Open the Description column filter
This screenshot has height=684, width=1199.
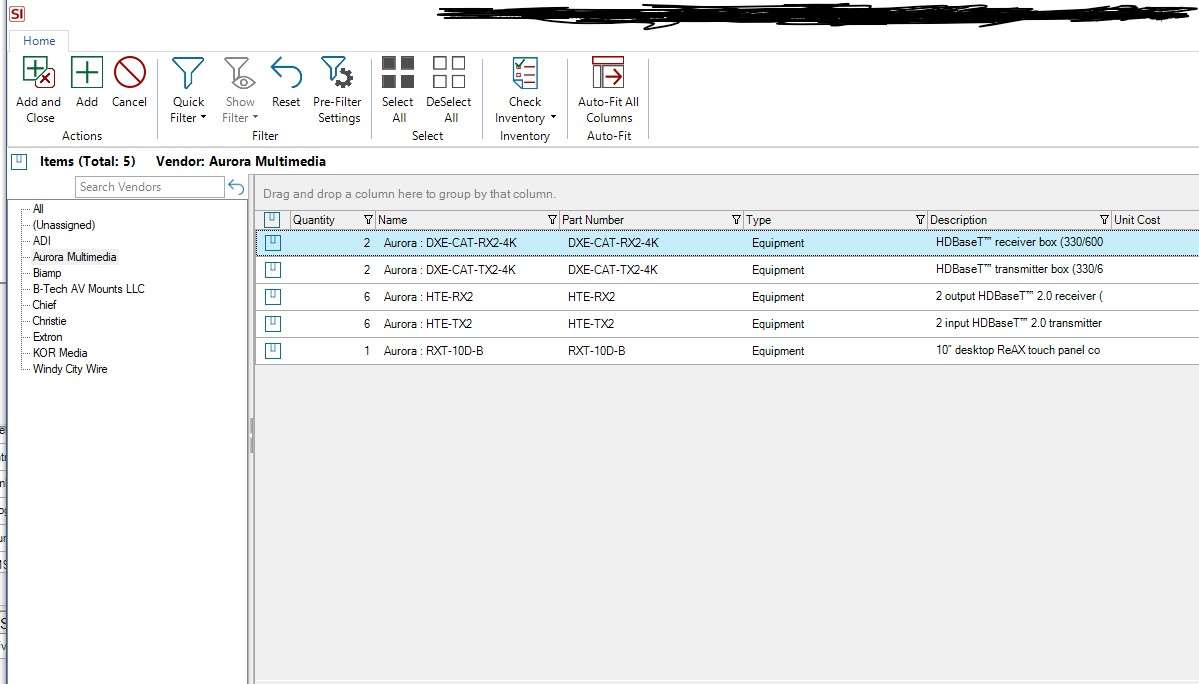tap(1104, 220)
